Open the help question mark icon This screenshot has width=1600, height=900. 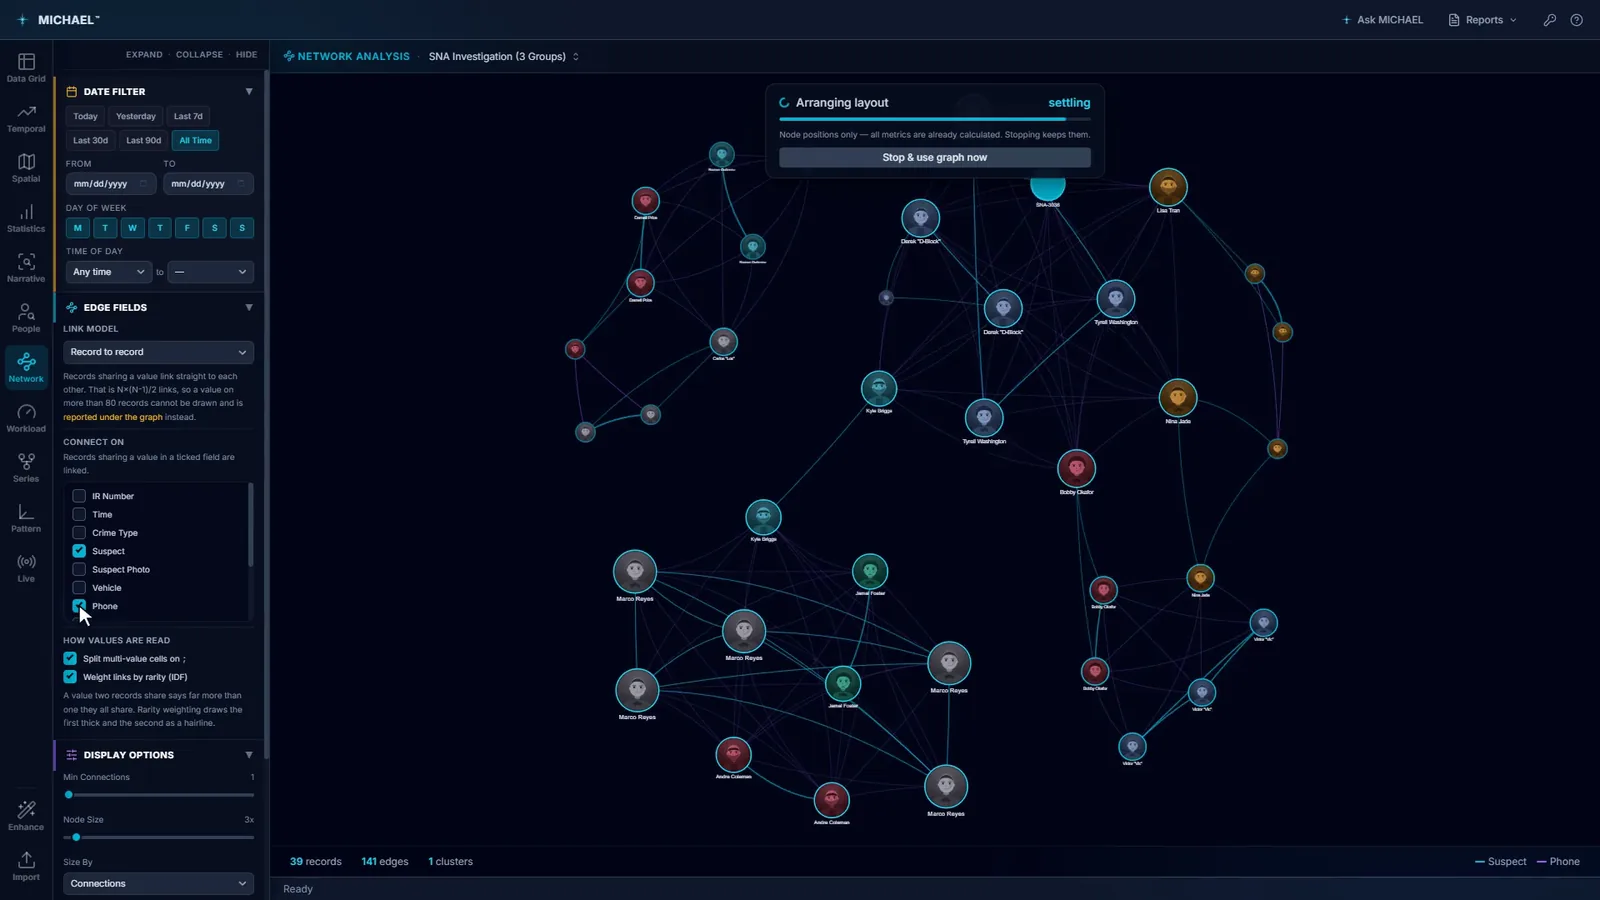pos(1577,20)
